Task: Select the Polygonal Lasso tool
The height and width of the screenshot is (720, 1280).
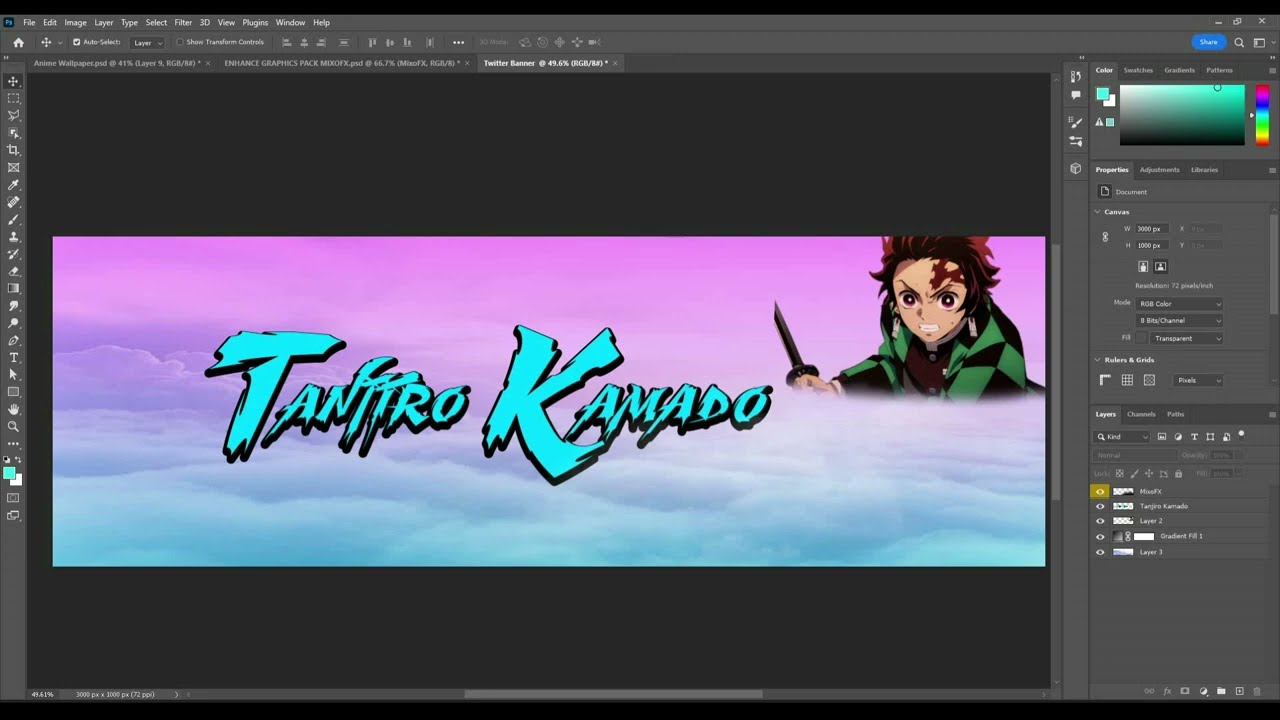Action: [x=13, y=115]
